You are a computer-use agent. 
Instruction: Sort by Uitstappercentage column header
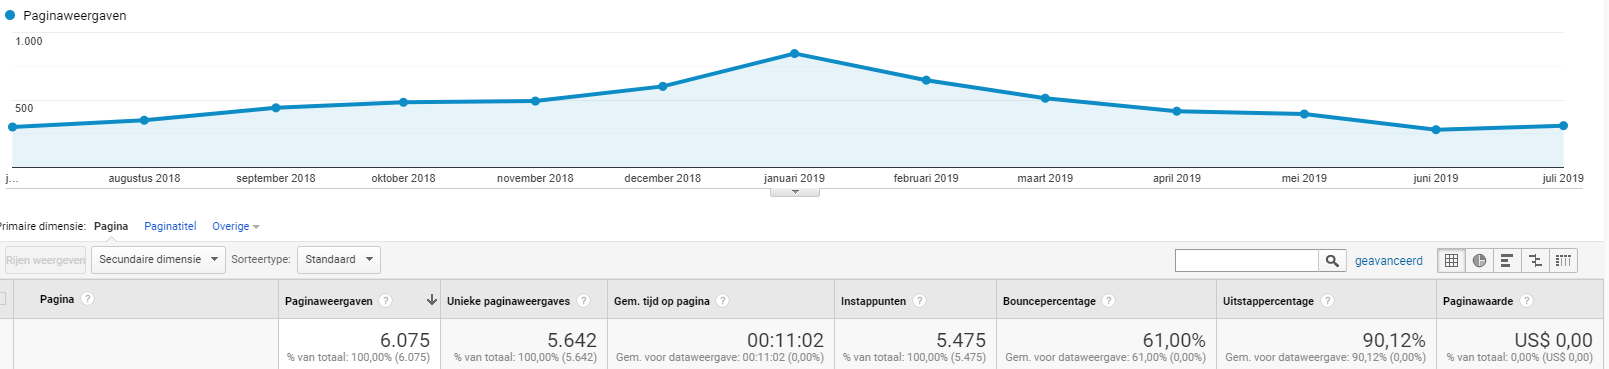coord(1268,301)
